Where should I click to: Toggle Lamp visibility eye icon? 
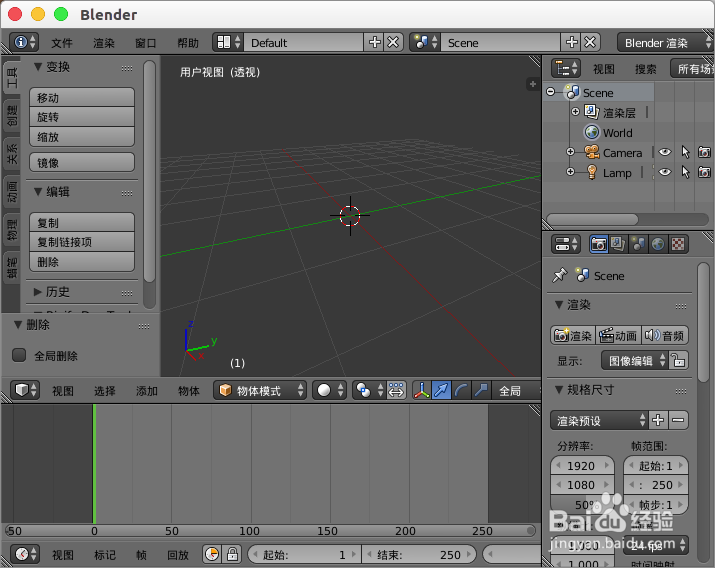(x=665, y=172)
